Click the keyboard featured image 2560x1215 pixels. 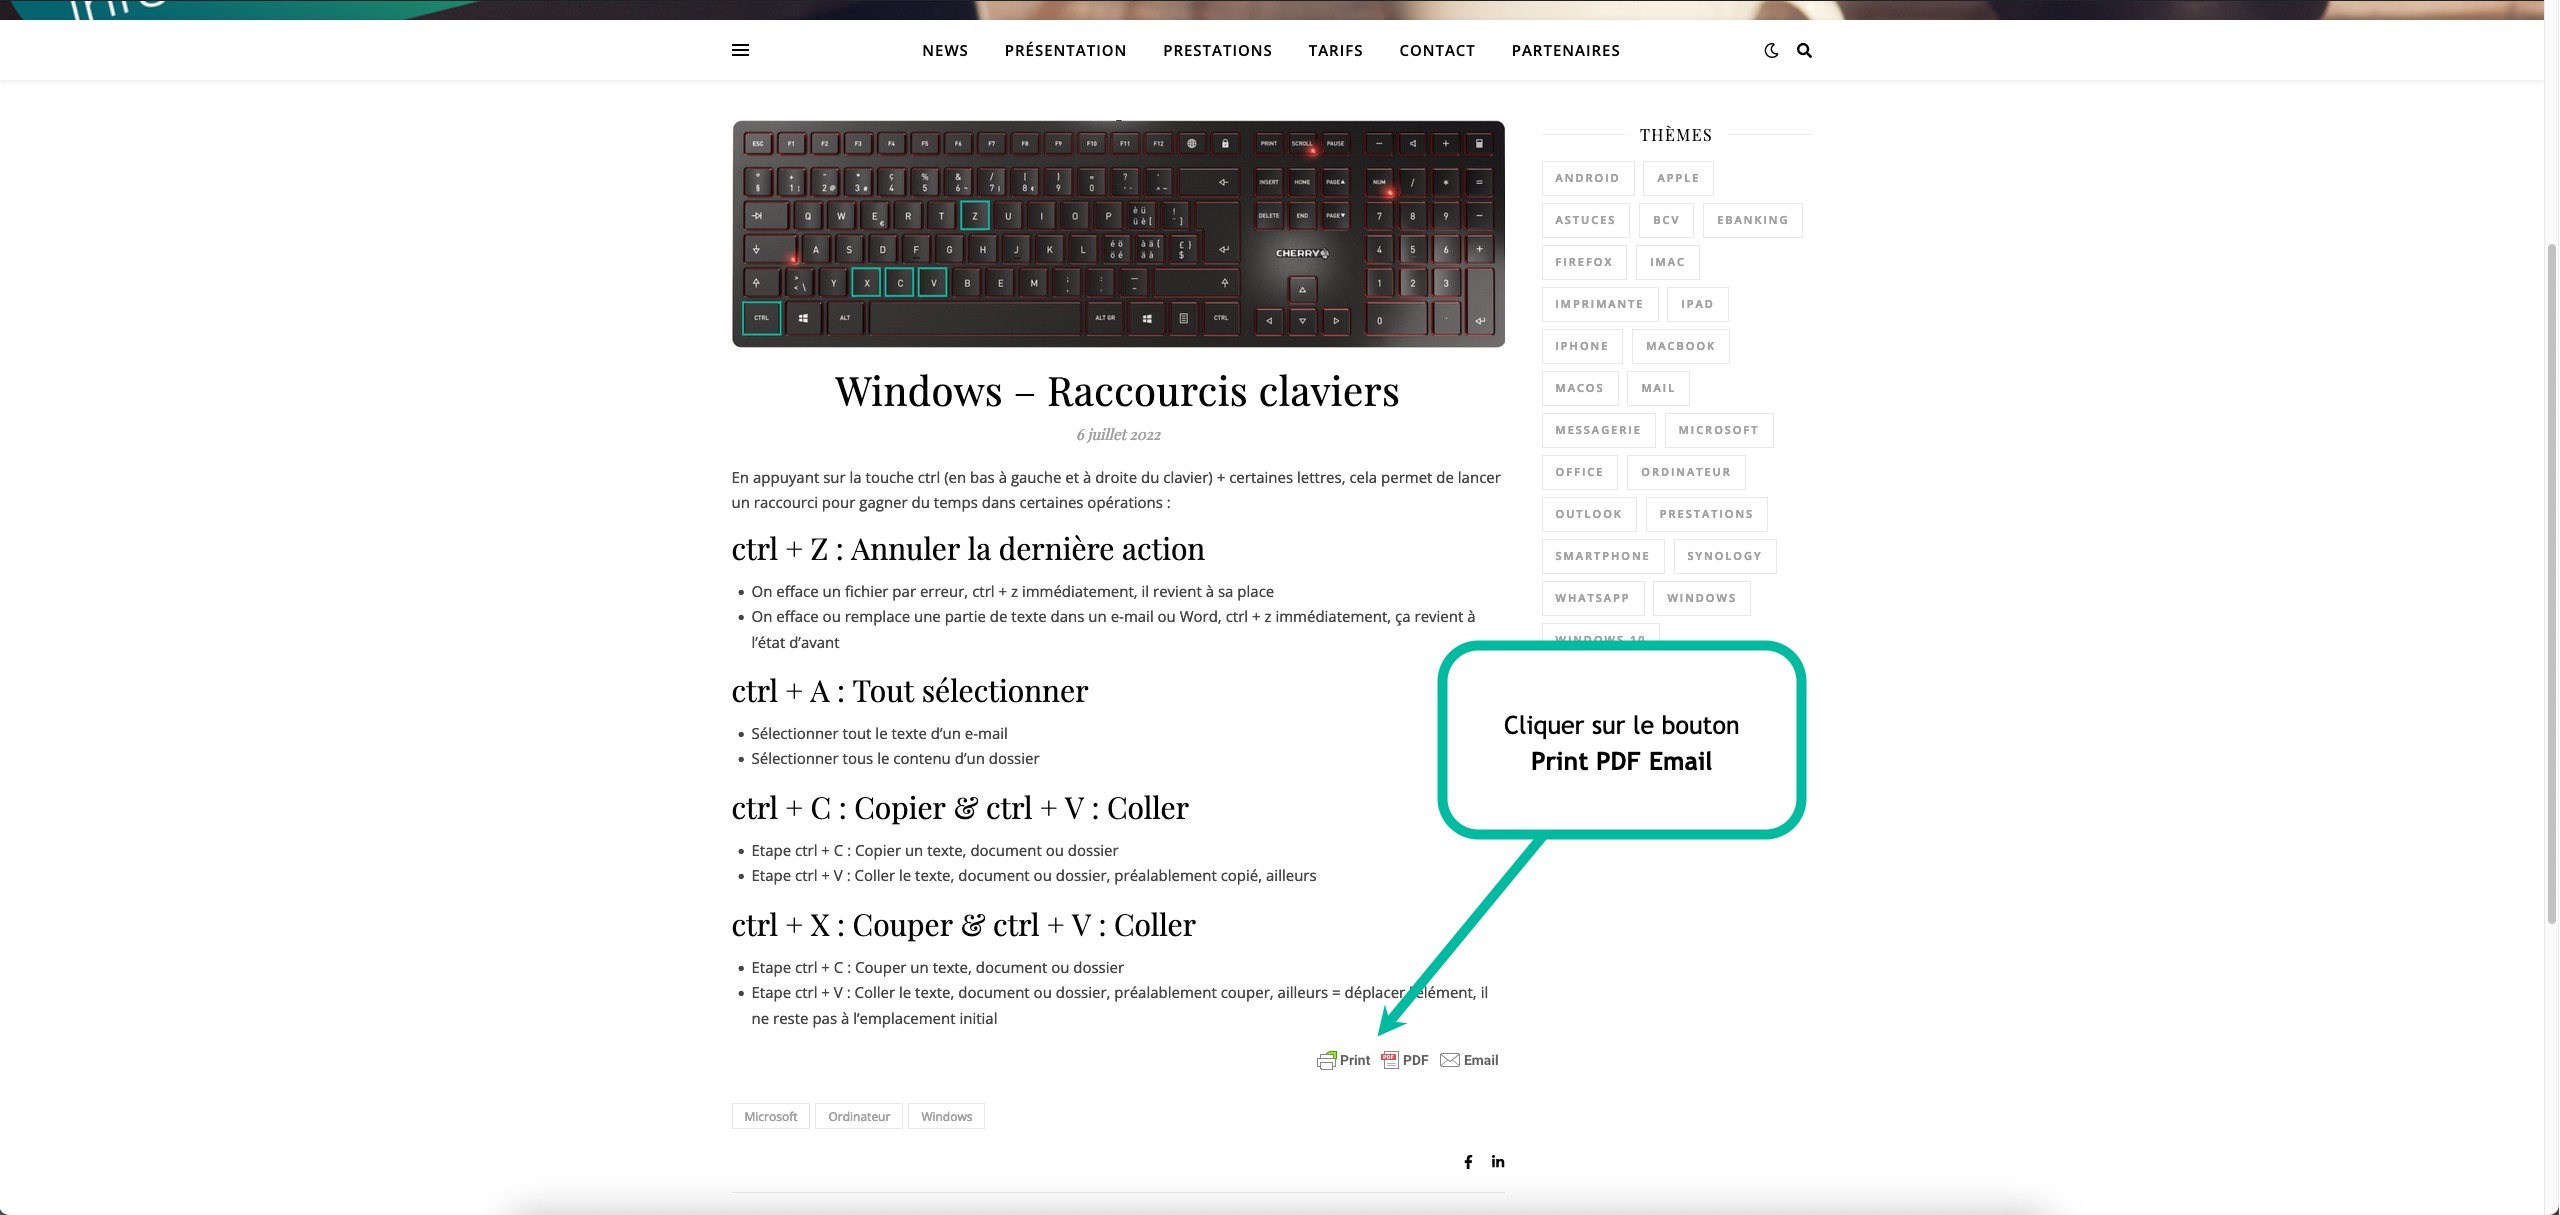click(x=1118, y=234)
